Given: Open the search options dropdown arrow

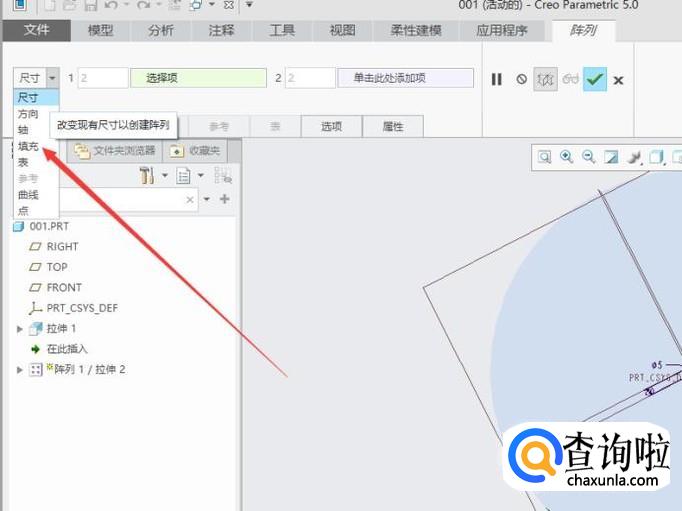Looking at the screenshot, I should point(207,199).
